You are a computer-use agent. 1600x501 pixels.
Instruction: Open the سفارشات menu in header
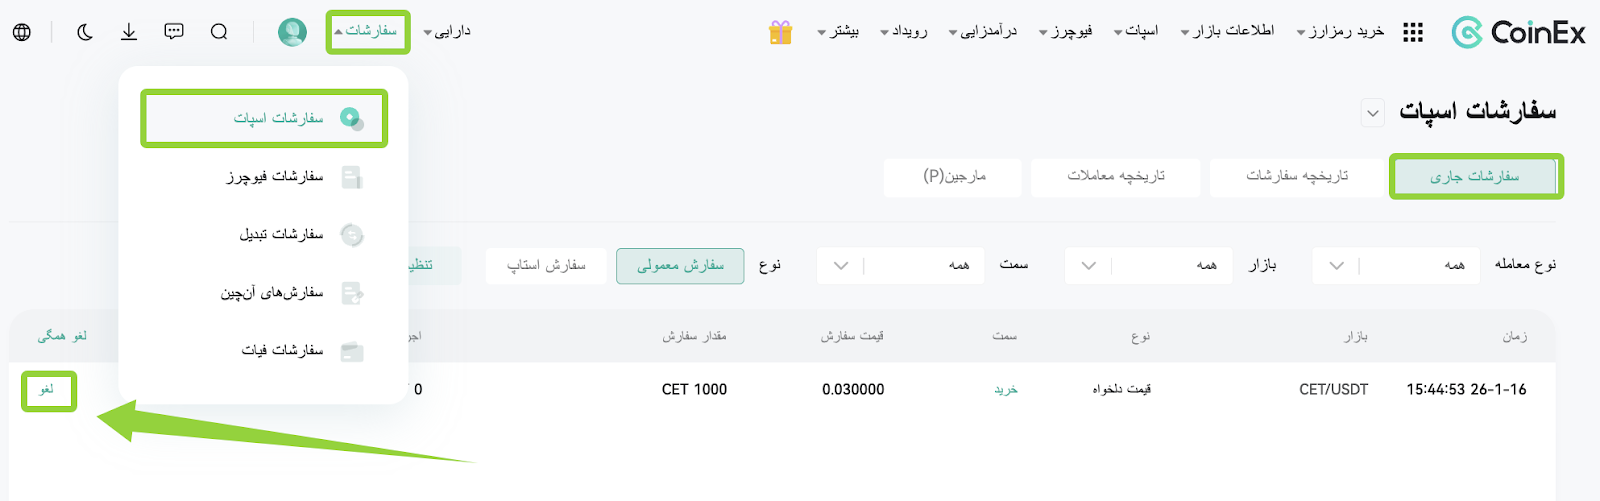tap(367, 32)
